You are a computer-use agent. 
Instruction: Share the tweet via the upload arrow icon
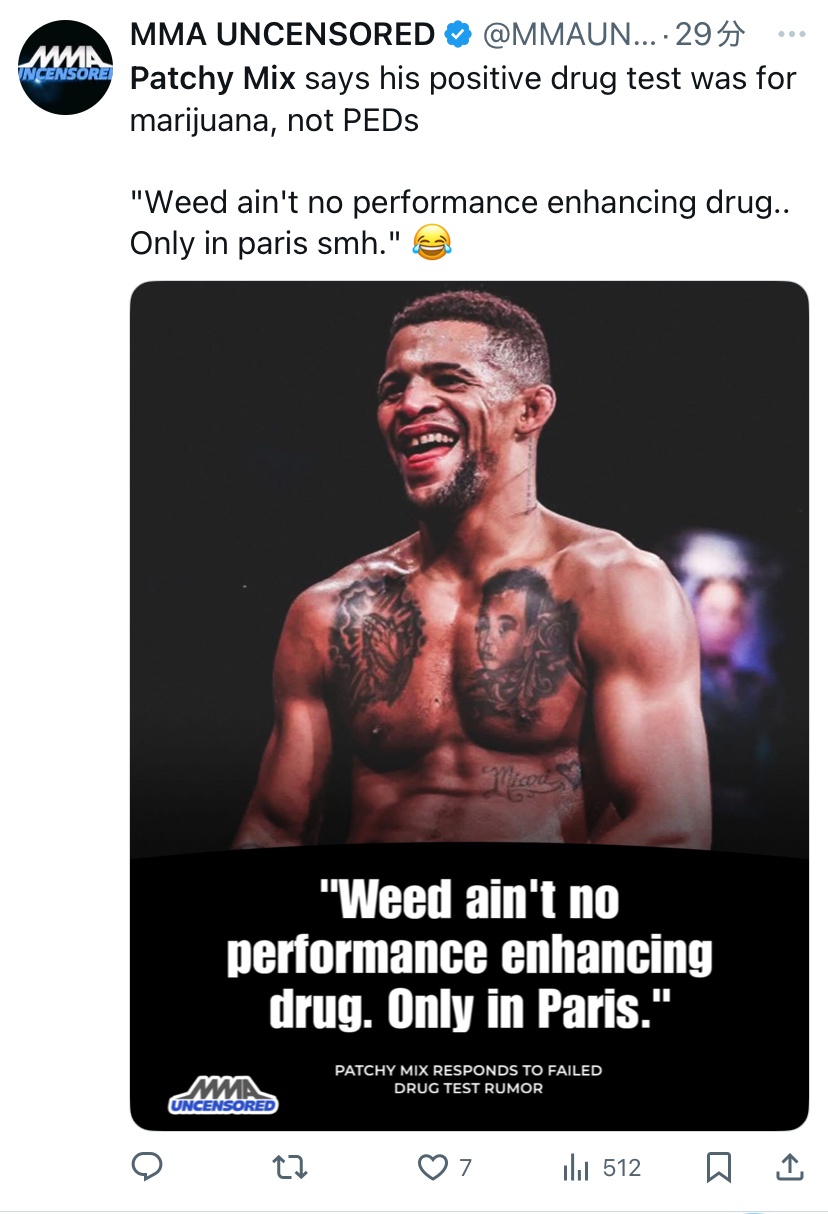pyautogui.click(x=789, y=1167)
